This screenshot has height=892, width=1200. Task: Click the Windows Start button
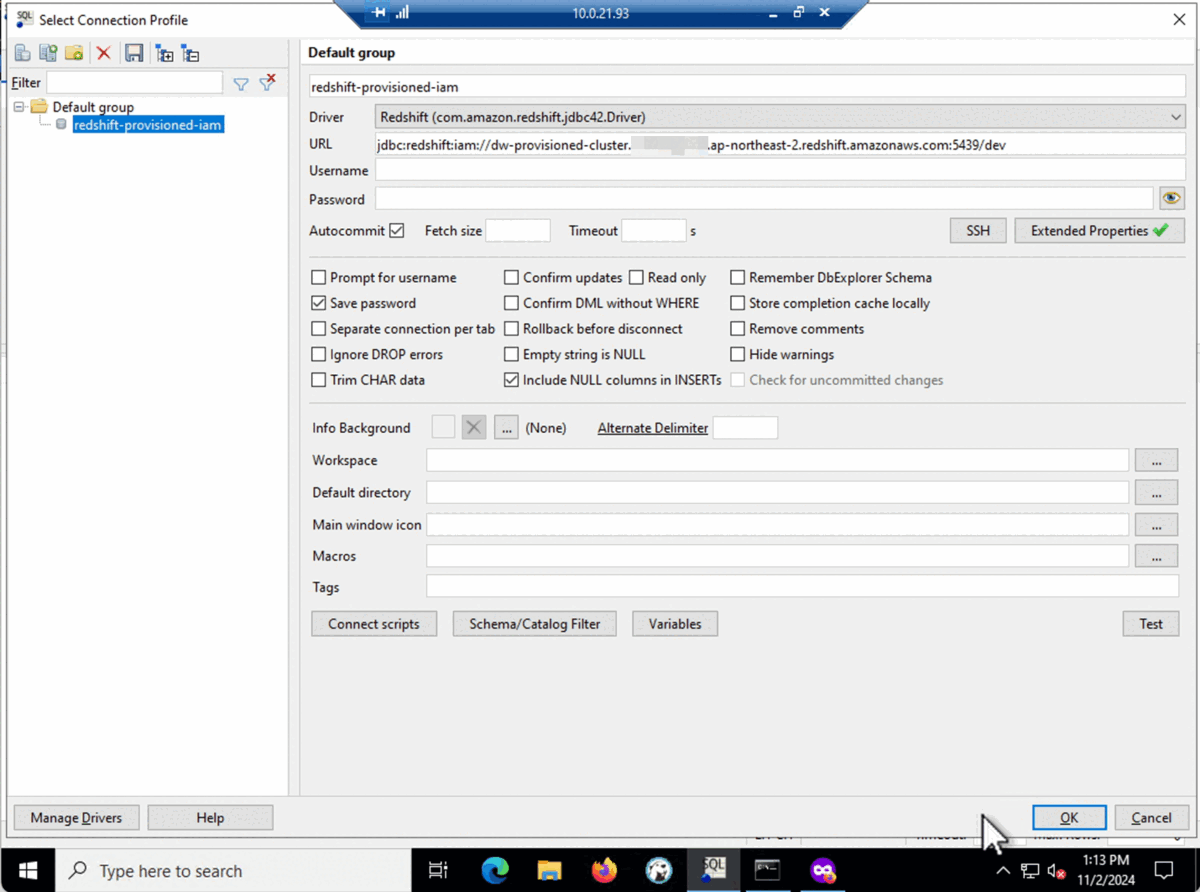coord(27,871)
